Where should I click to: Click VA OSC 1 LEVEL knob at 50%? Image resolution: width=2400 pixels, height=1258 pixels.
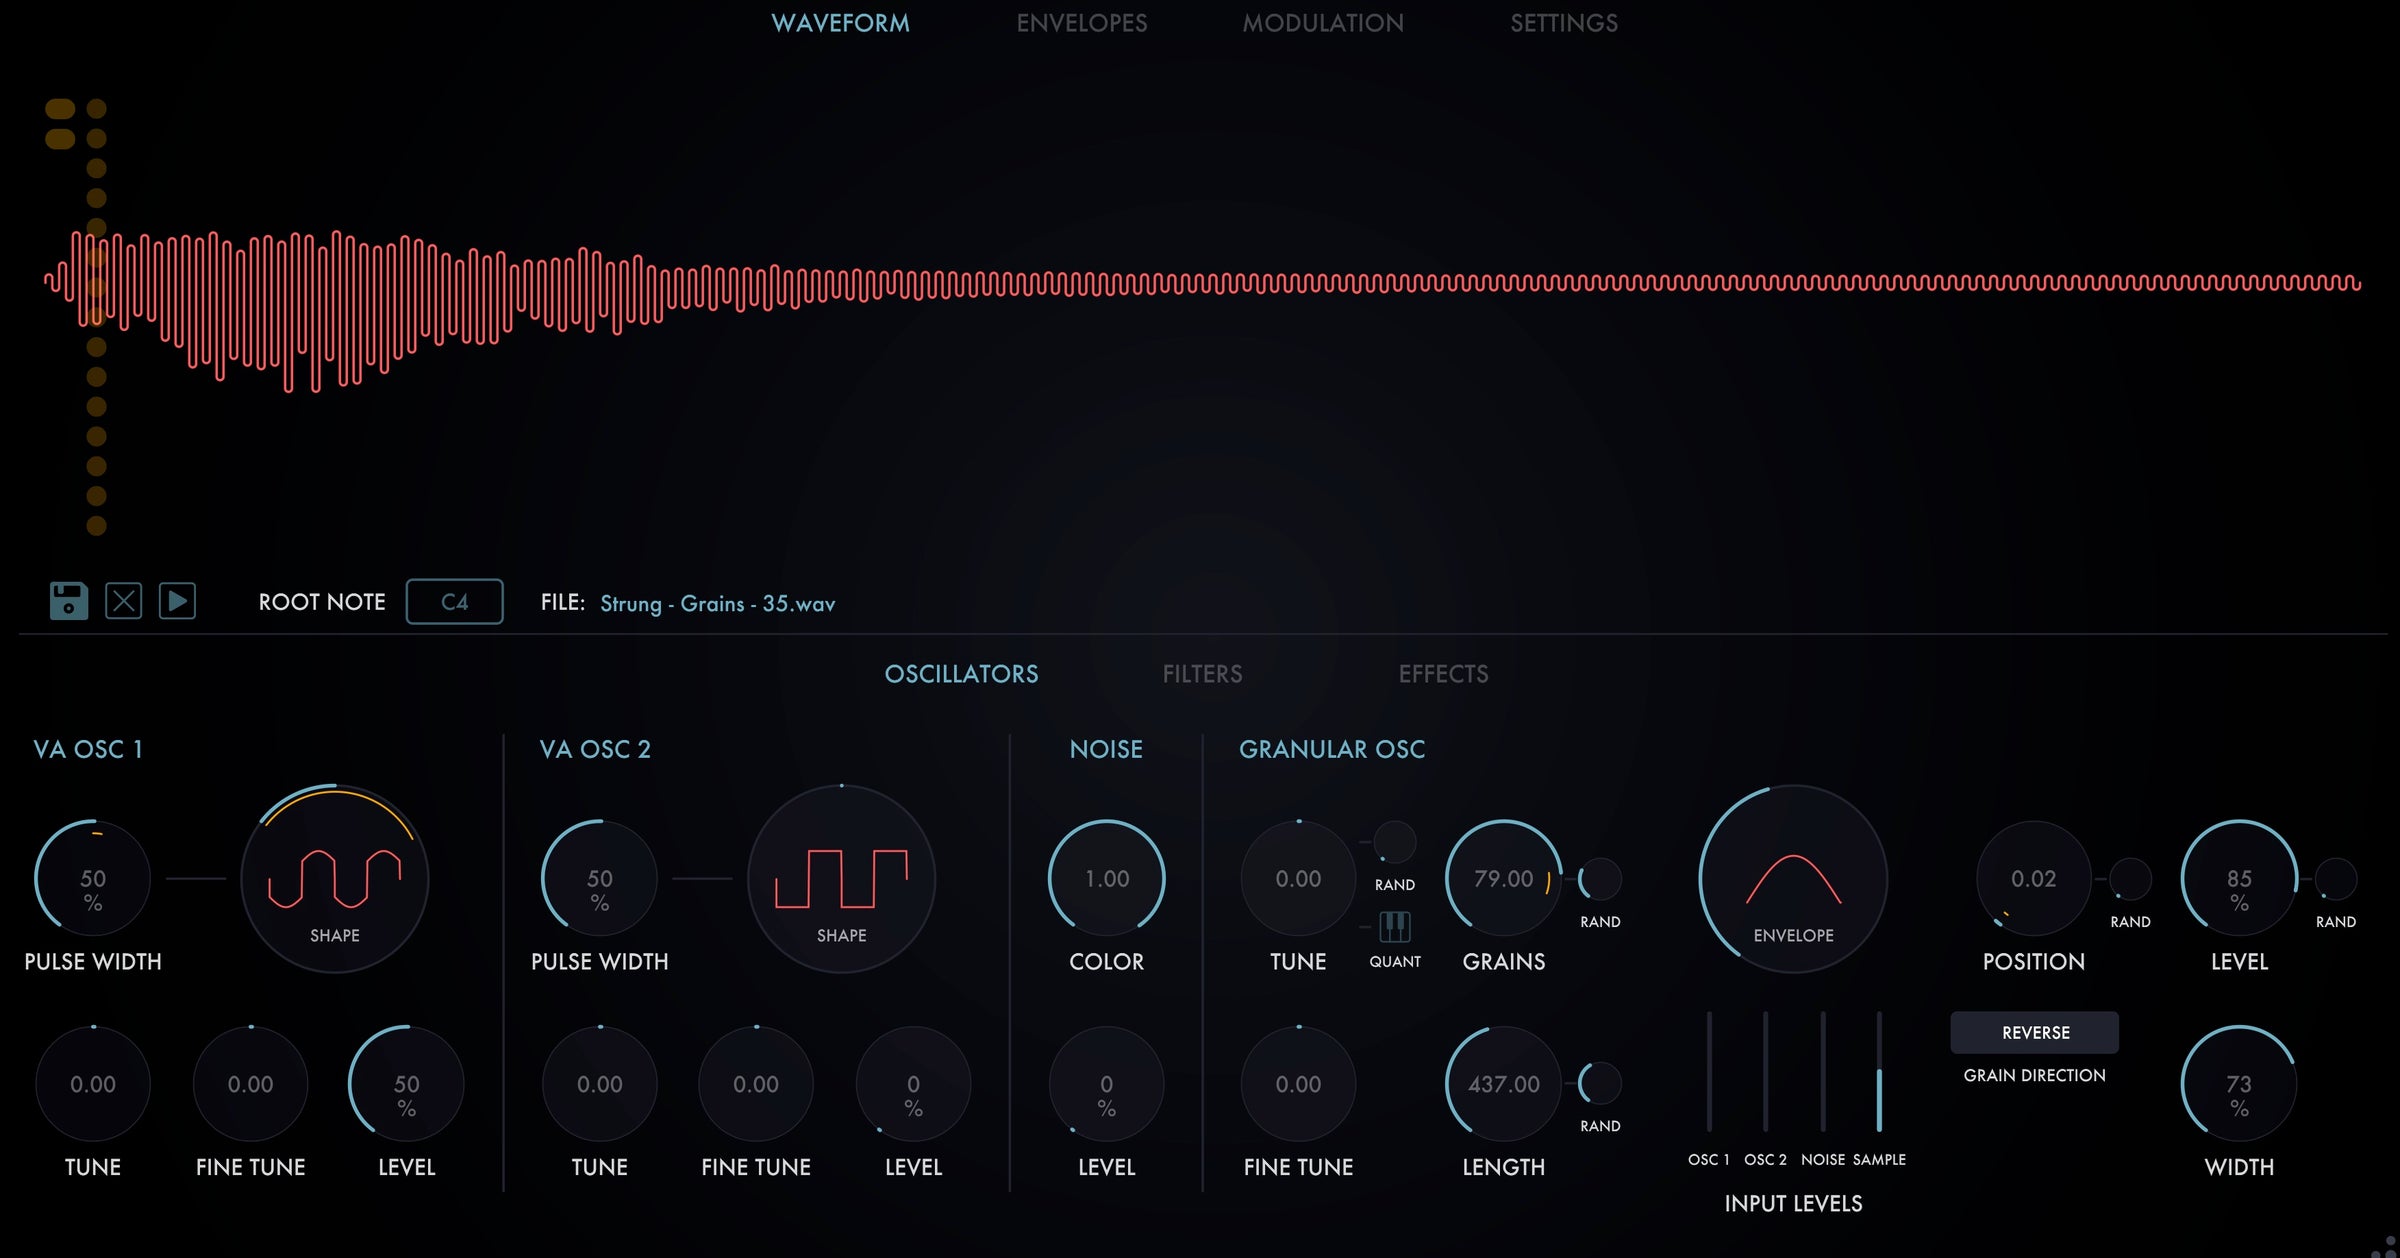(406, 1084)
